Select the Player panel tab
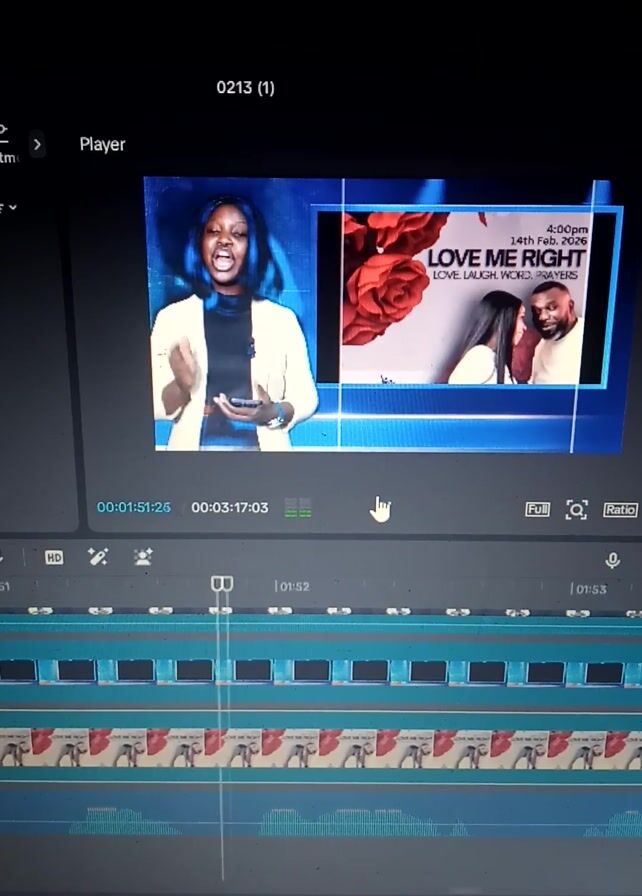The height and width of the screenshot is (896, 642). point(102,144)
